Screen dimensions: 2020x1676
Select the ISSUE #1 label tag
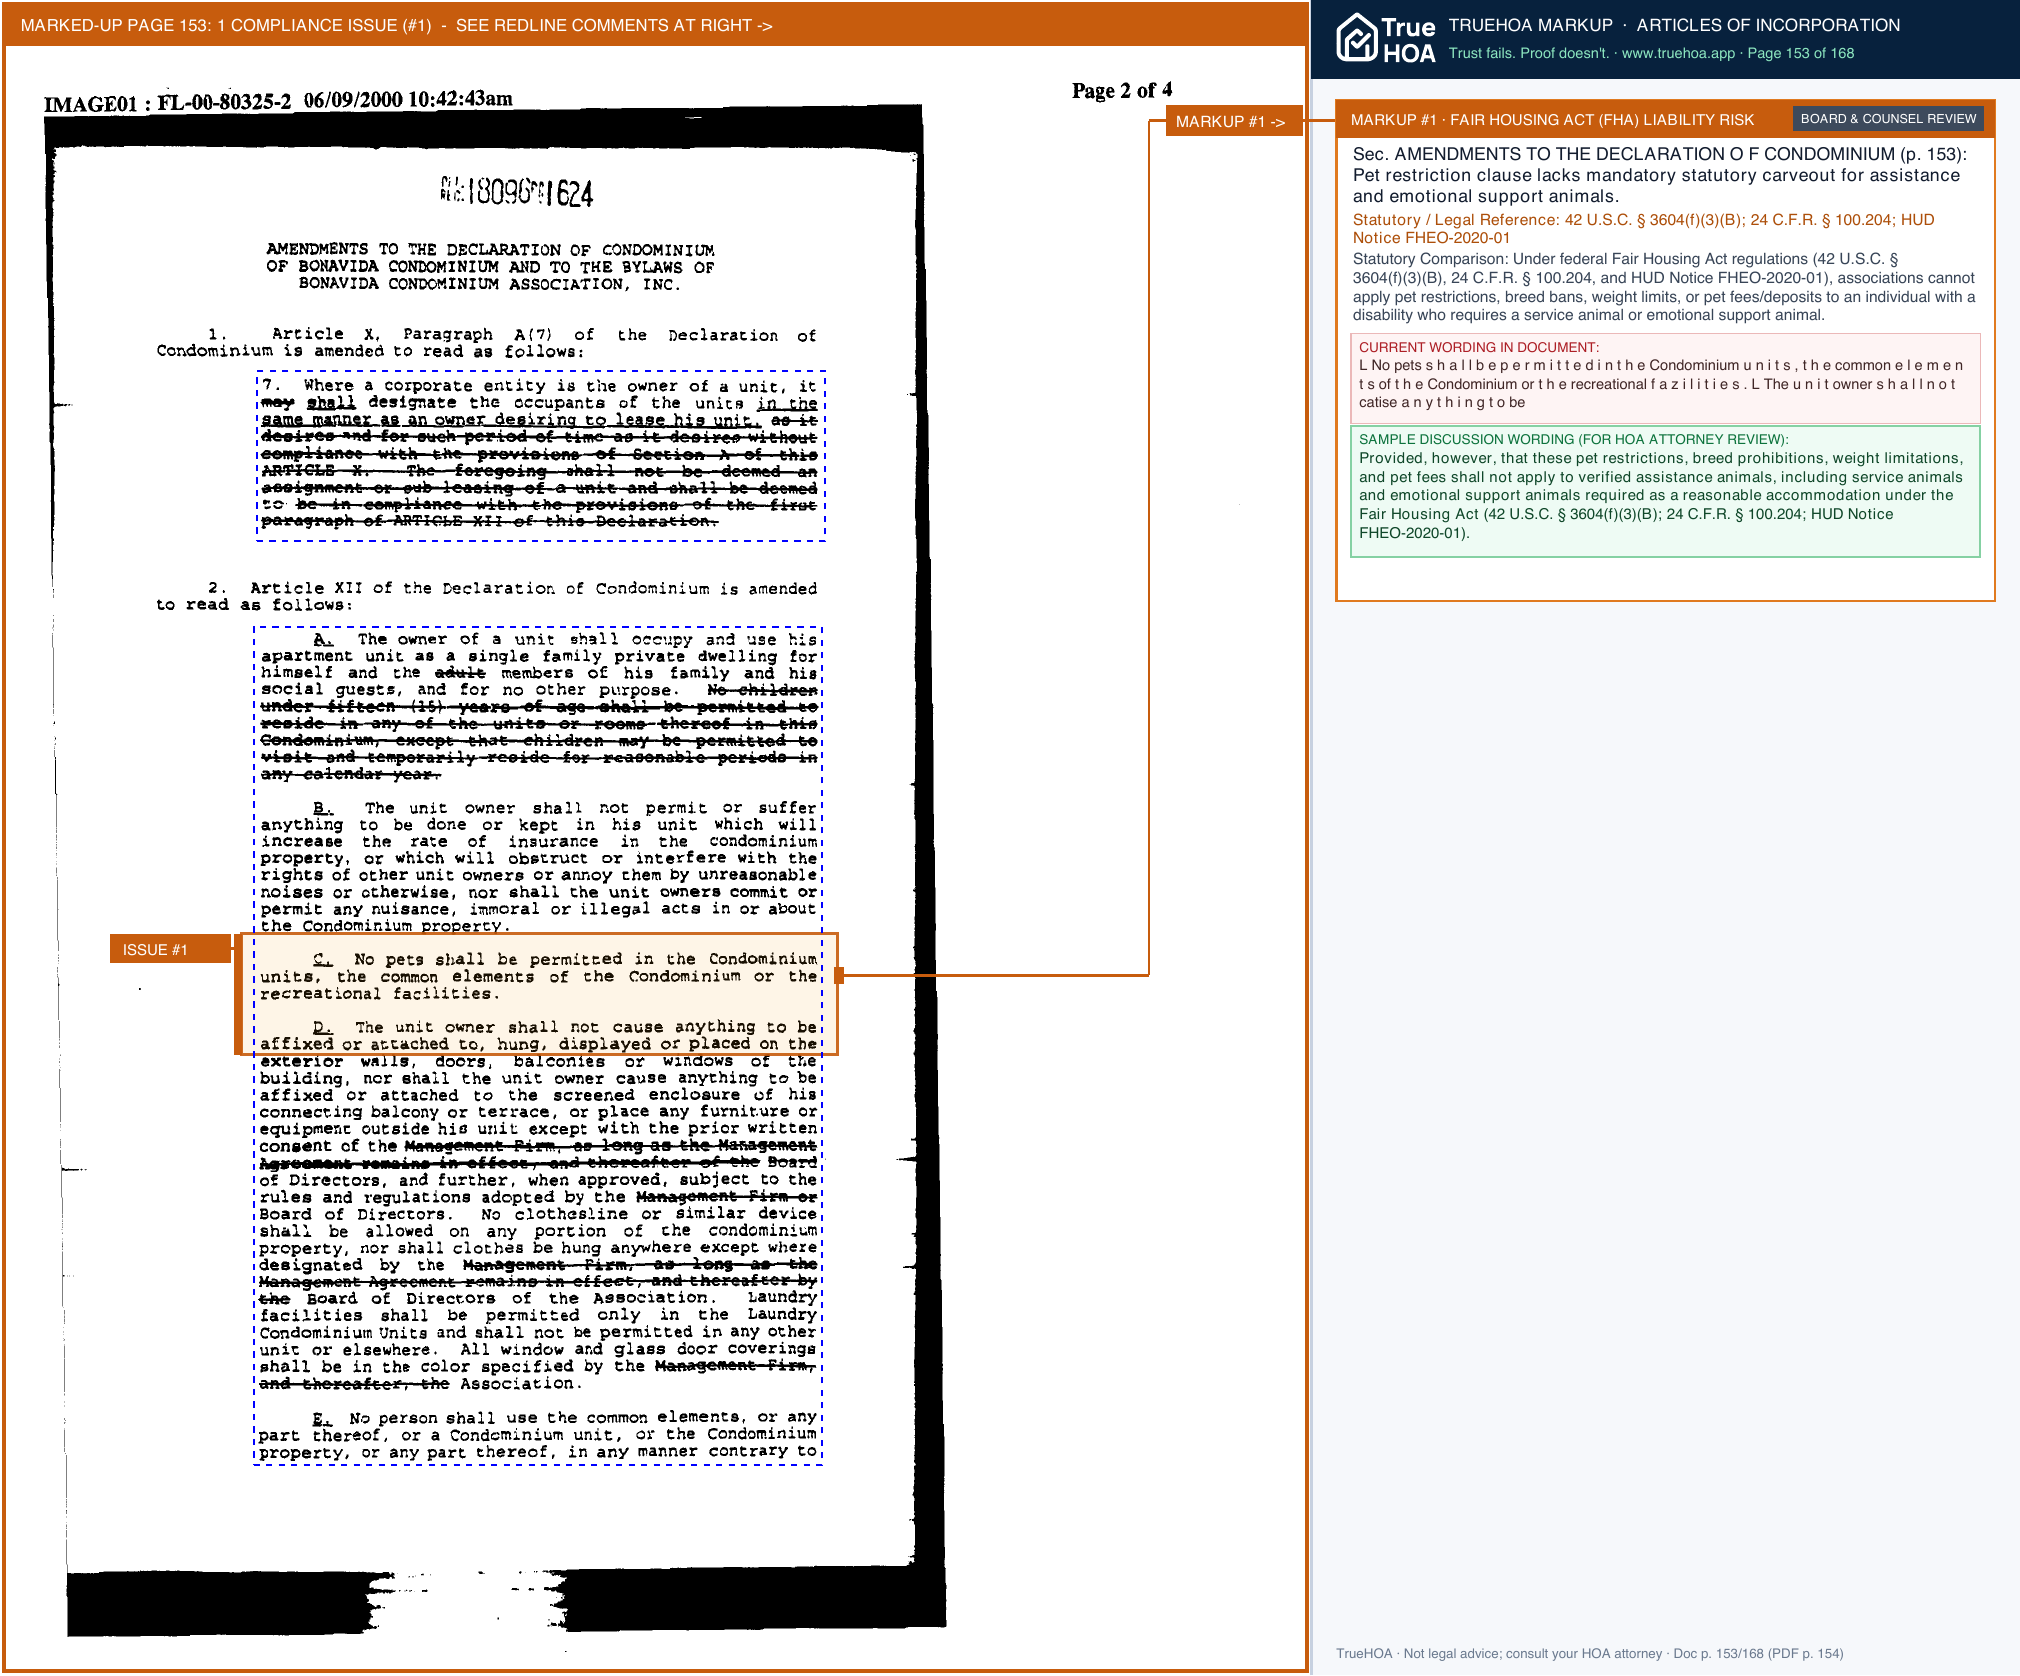point(171,949)
